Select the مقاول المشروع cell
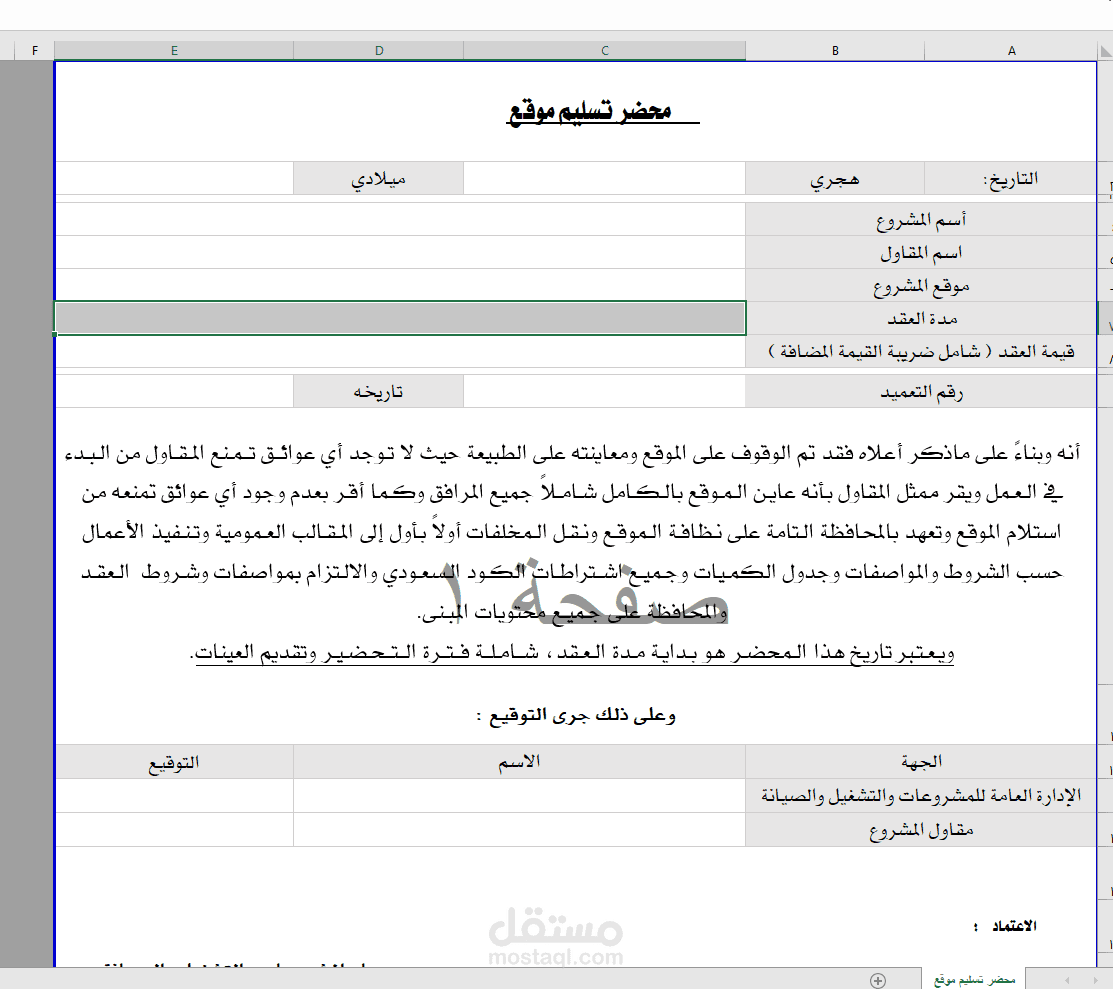 921,829
